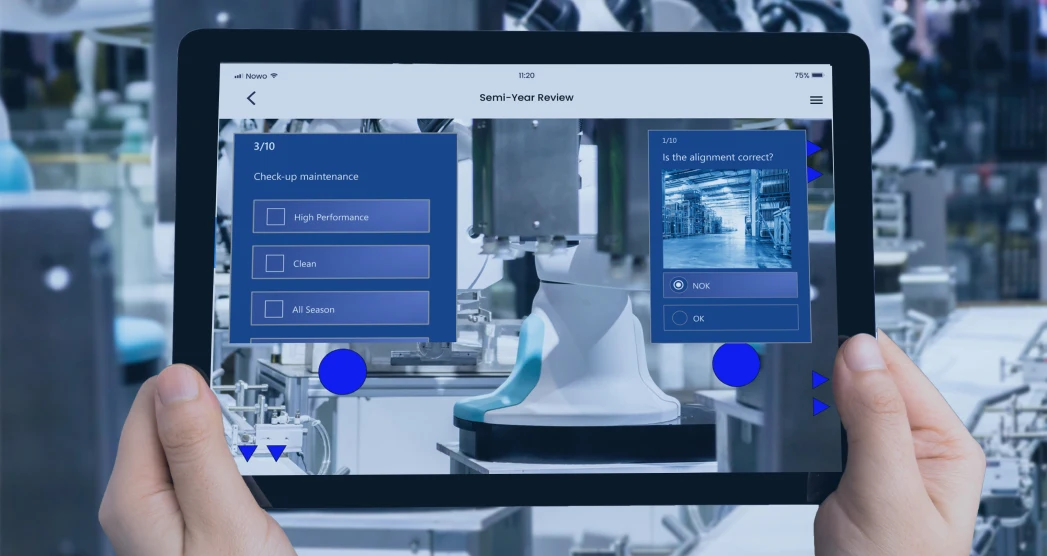Enable the All Season checkbox
Image resolution: width=1047 pixels, height=556 pixels.
click(274, 309)
